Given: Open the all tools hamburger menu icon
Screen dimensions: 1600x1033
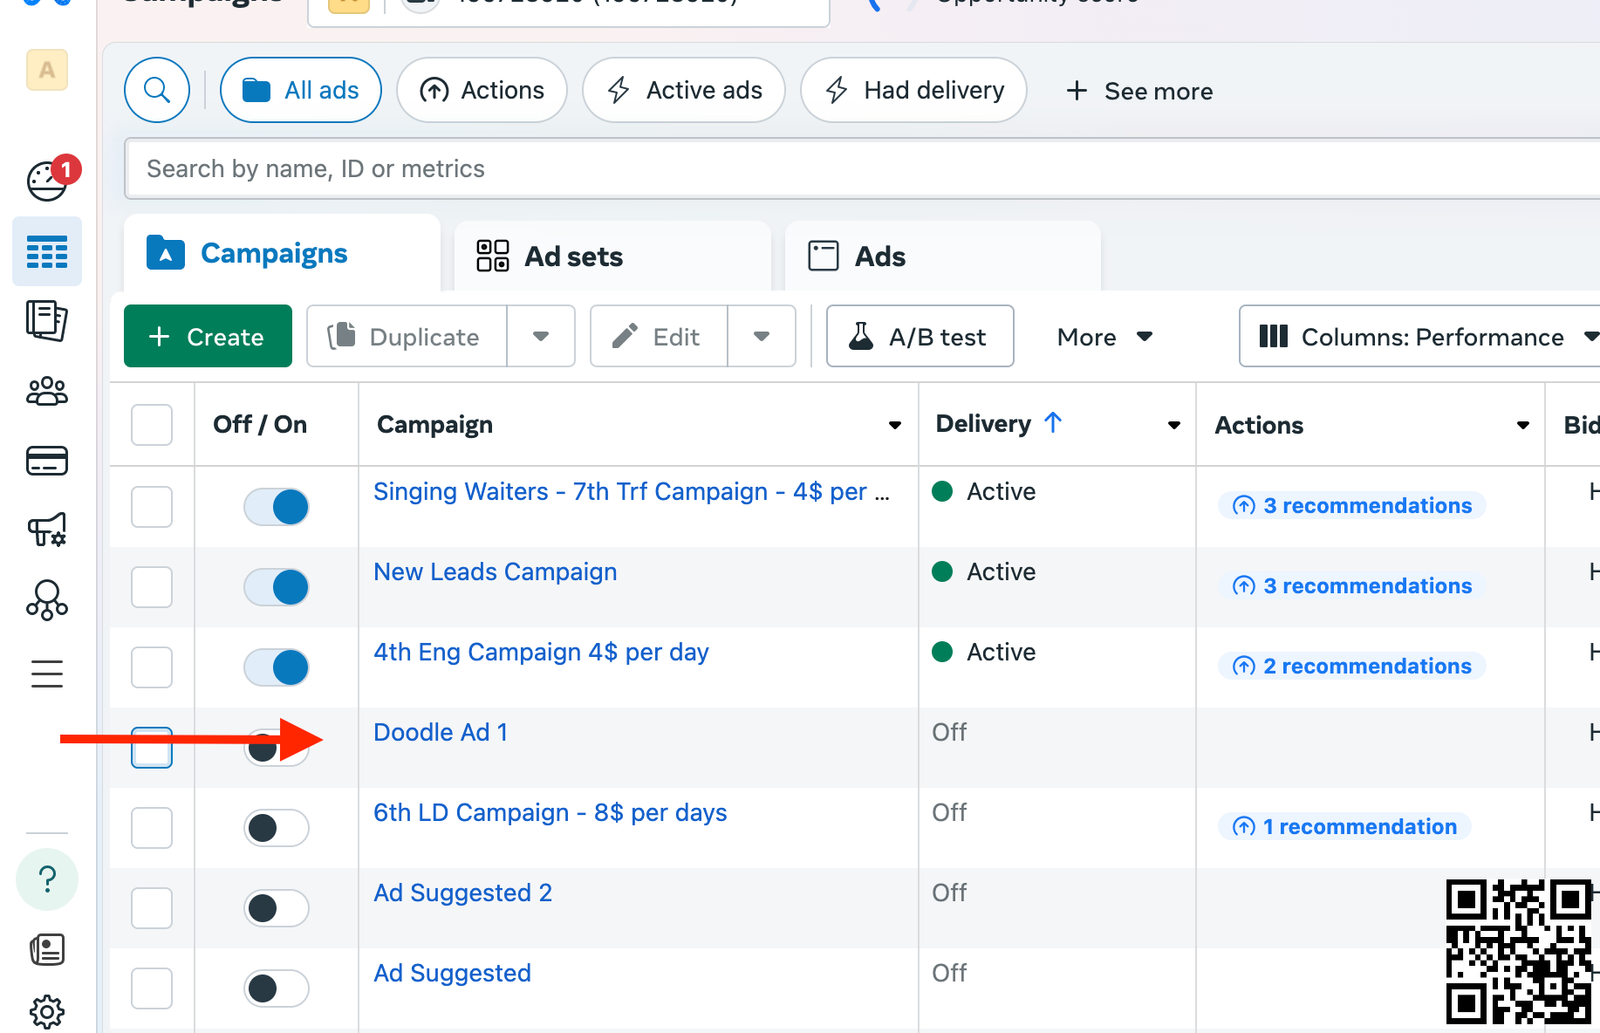Looking at the screenshot, I should tap(47, 674).
